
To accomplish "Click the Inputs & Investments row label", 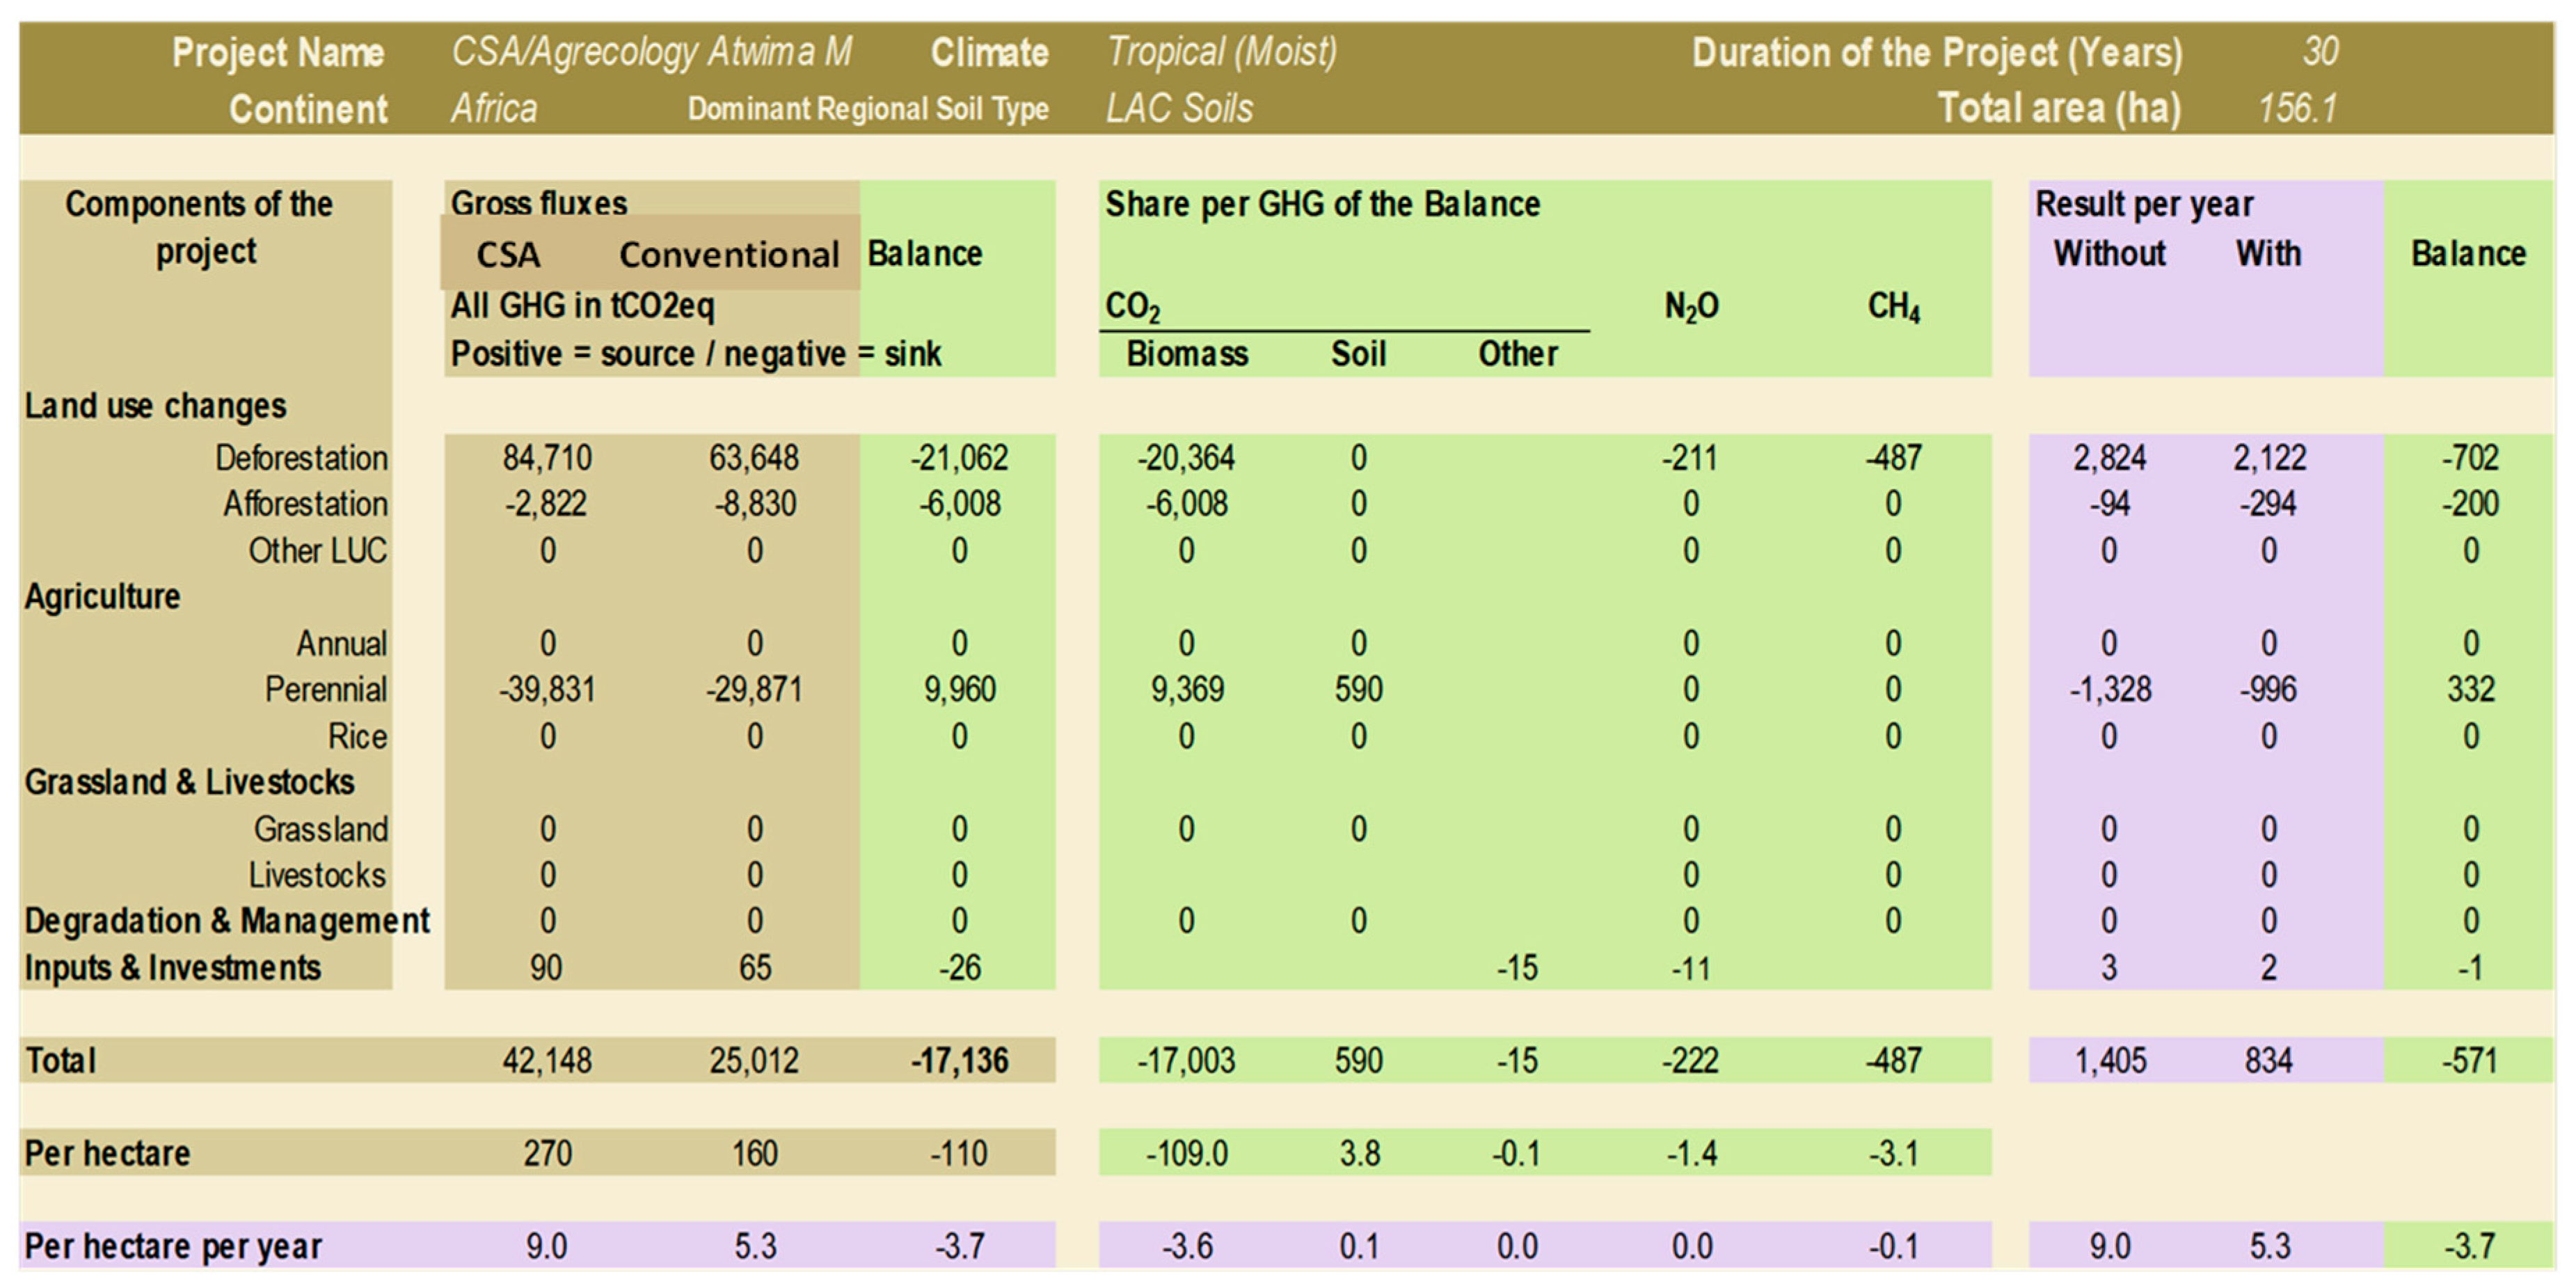I will (173, 968).
